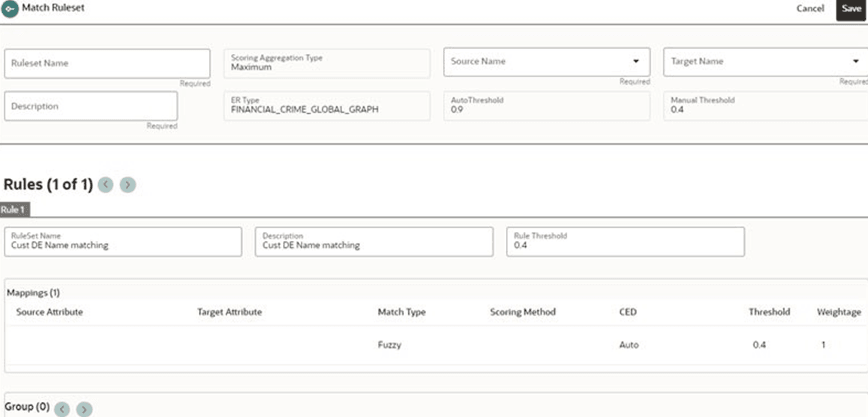This screenshot has width=868, height=417.
Task: Go to next group arrow
Action: pyautogui.click(x=84, y=409)
